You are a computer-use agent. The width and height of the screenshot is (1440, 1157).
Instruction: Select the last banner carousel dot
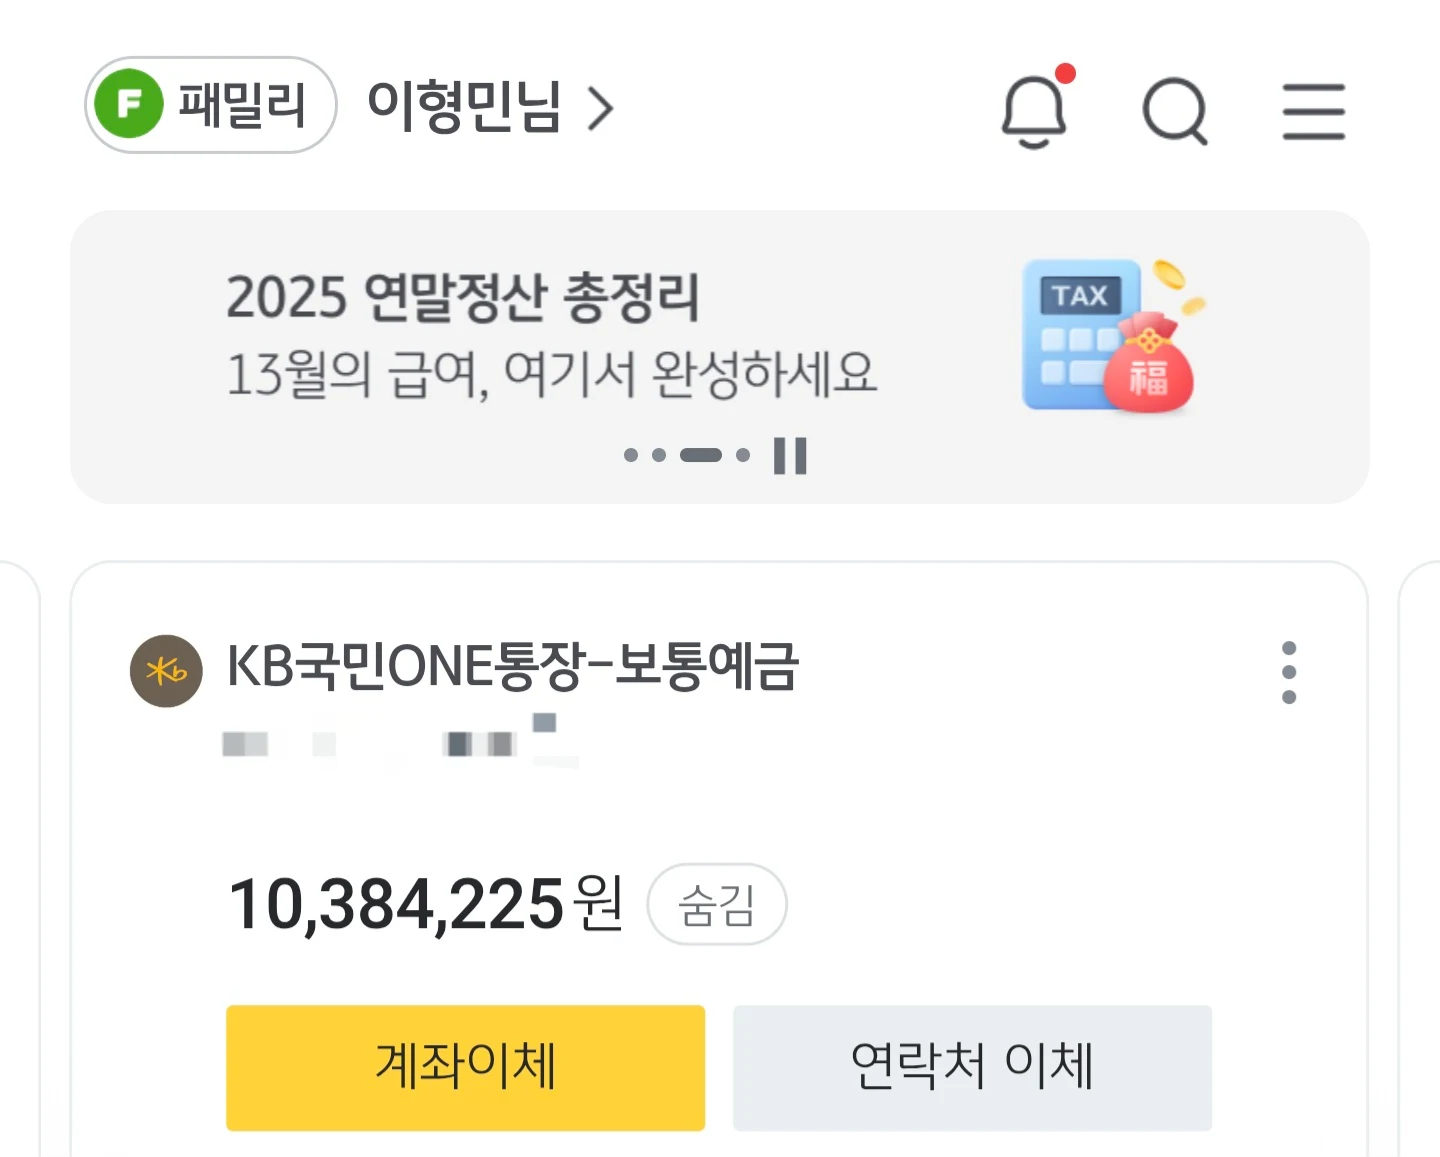point(743,456)
